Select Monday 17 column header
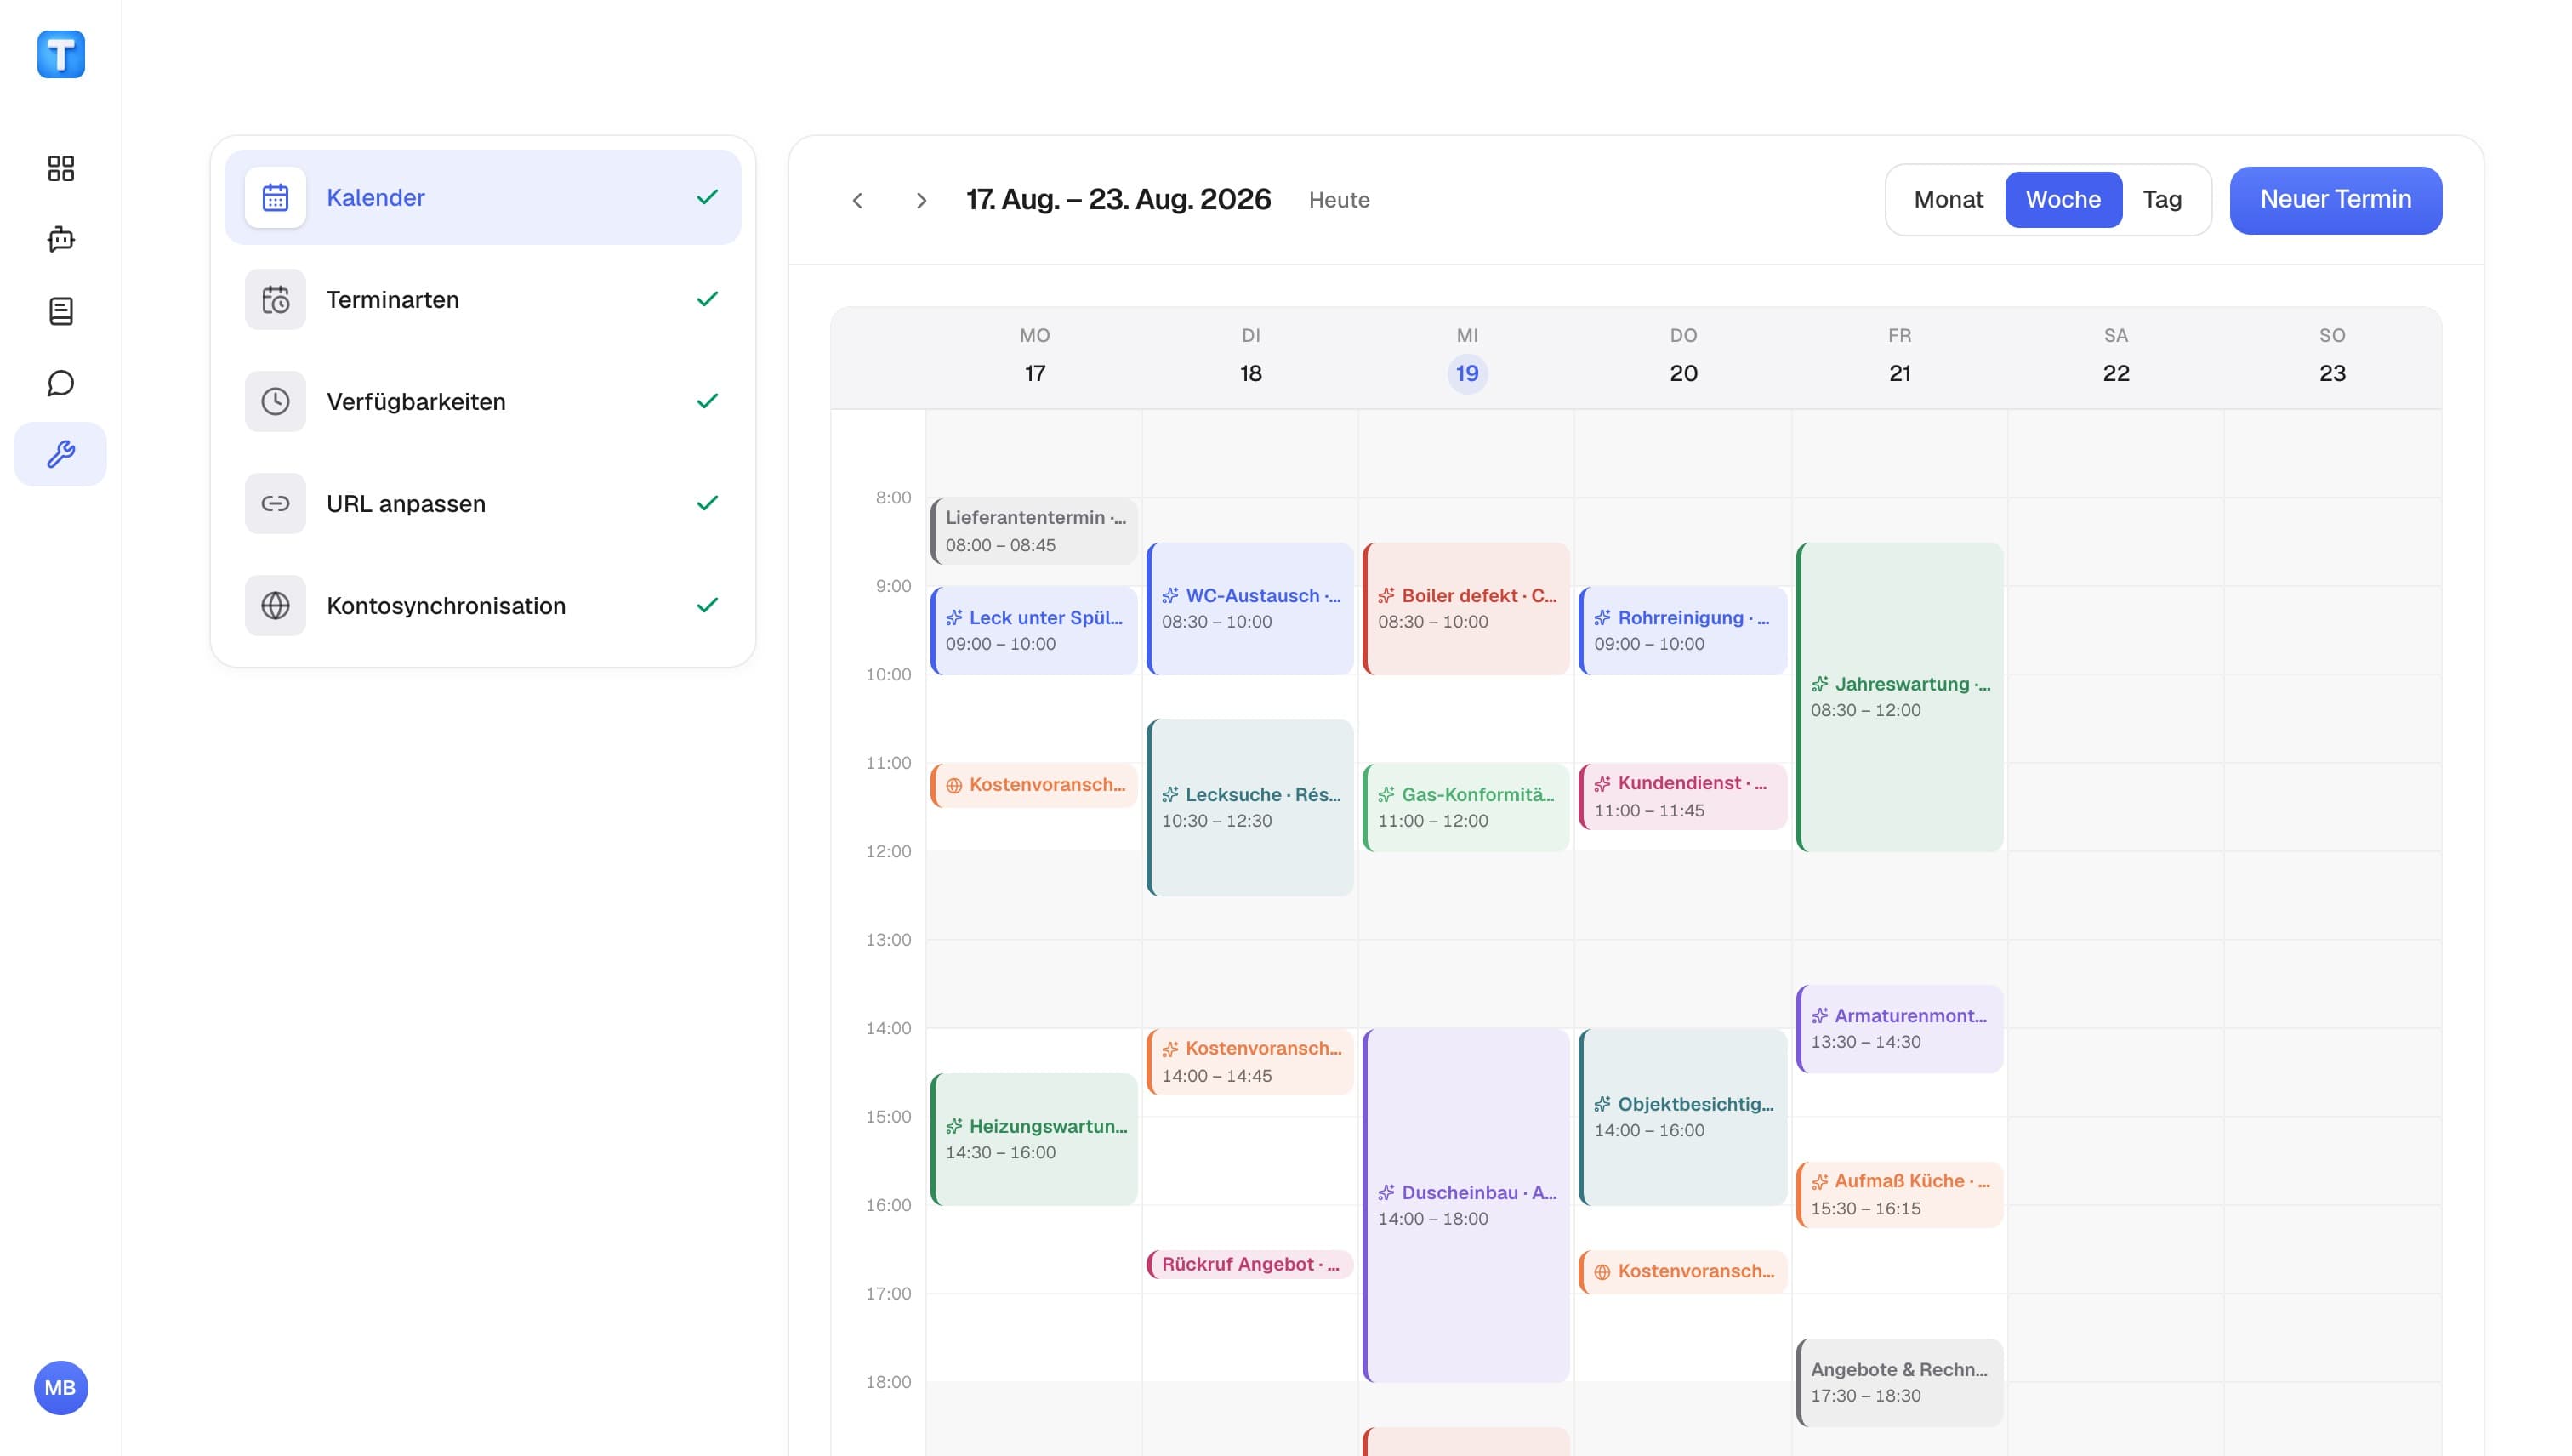The image size is (2572, 1456). (x=1035, y=357)
